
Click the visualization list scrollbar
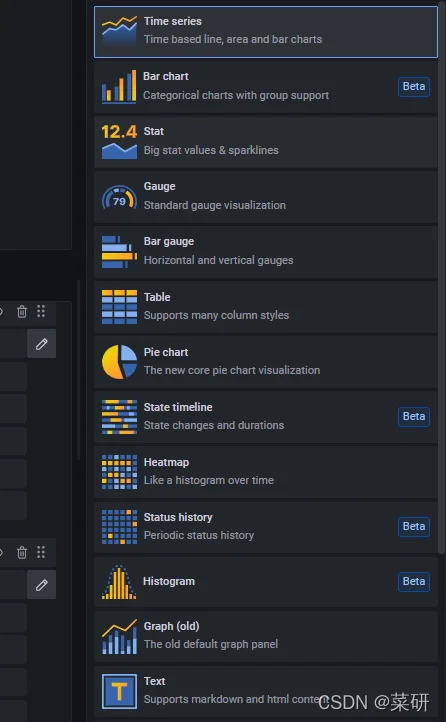pos(441,276)
